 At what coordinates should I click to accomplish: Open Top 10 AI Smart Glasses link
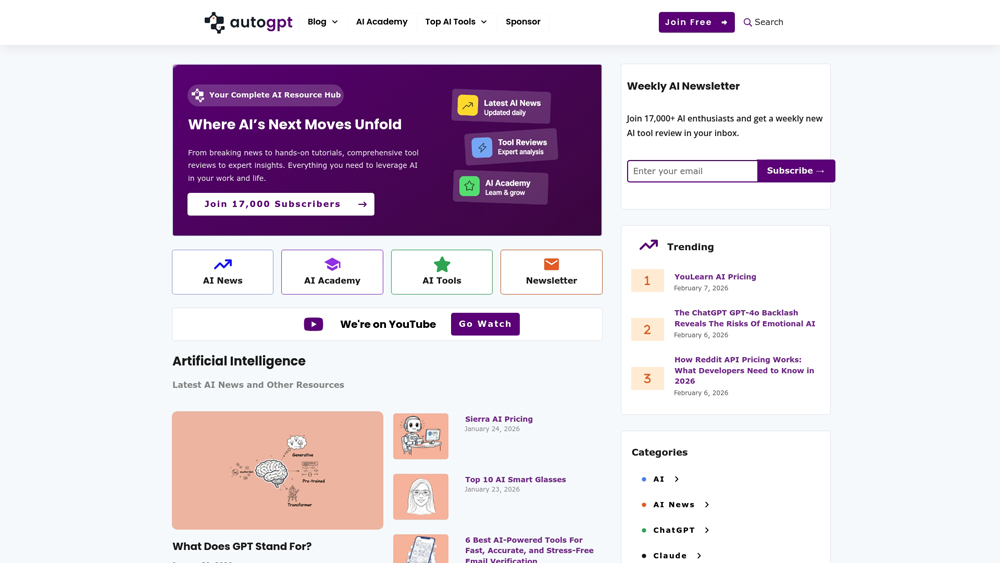pos(515,479)
